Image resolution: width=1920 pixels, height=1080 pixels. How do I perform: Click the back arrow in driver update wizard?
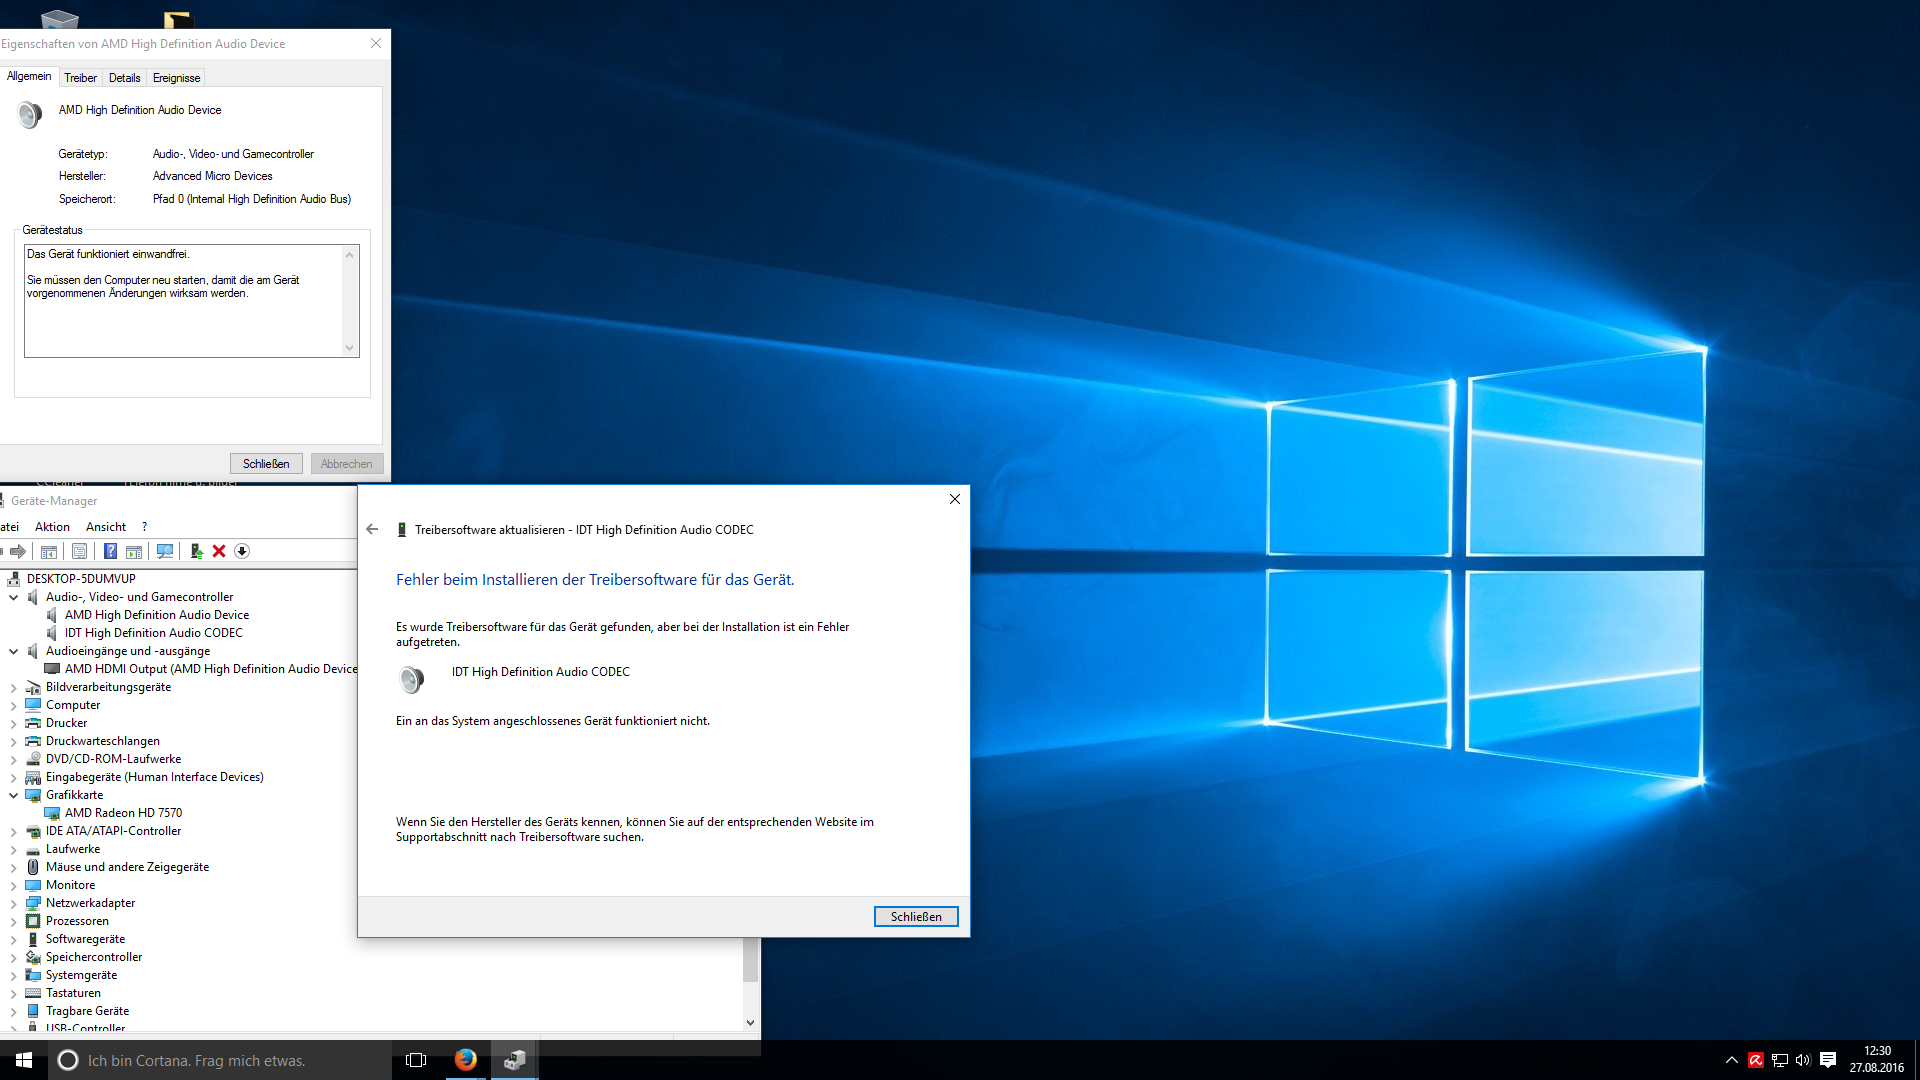point(372,529)
